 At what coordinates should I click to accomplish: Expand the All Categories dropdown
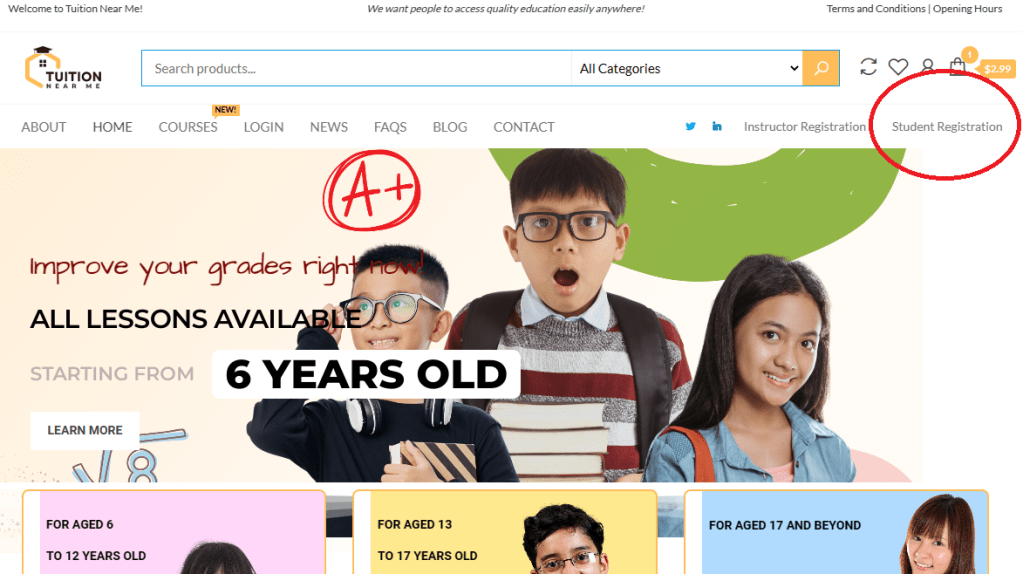(688, 68)
